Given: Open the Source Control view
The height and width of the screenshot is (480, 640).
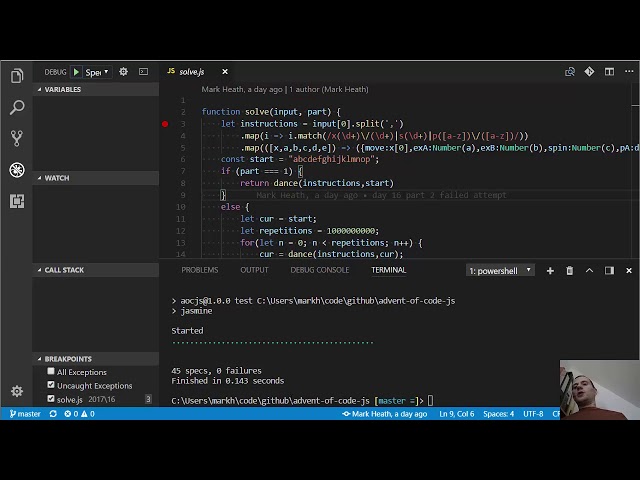Looking at the screenshot, I should [x=17, y=138].
